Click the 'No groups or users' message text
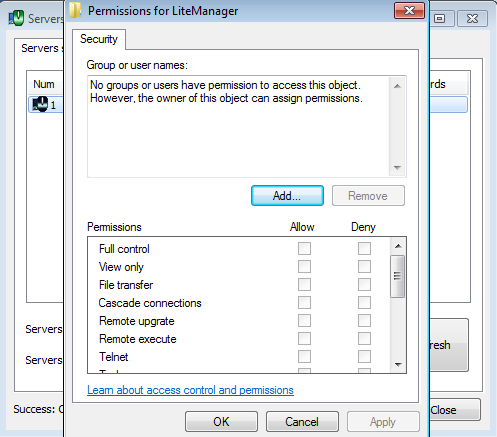The image size is (497, 437). coord(226,92)
